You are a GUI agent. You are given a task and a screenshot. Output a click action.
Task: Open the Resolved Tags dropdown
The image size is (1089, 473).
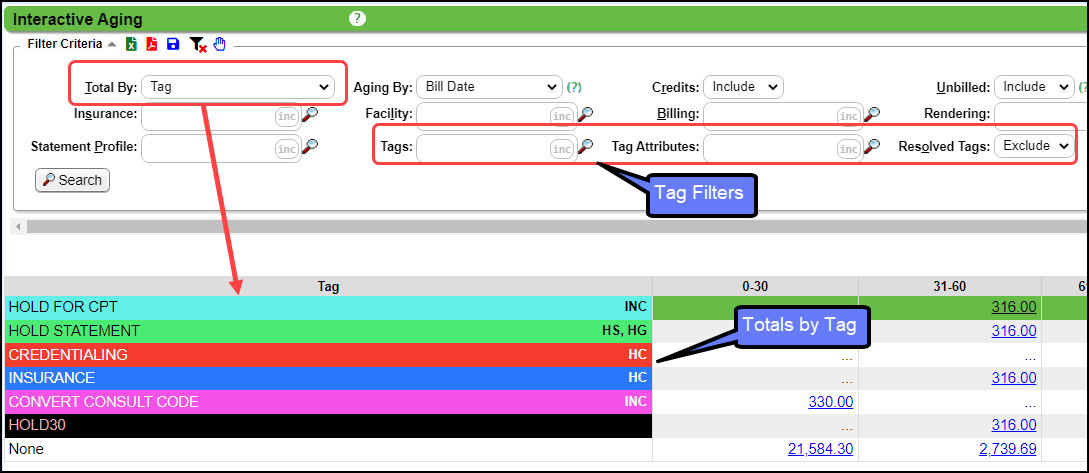point(1034,146)
